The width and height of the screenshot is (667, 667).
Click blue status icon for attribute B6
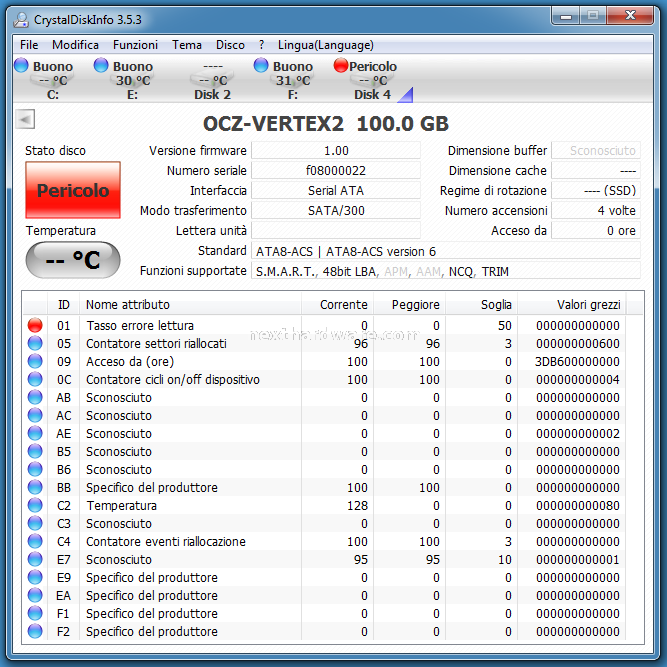coord(35,469)
